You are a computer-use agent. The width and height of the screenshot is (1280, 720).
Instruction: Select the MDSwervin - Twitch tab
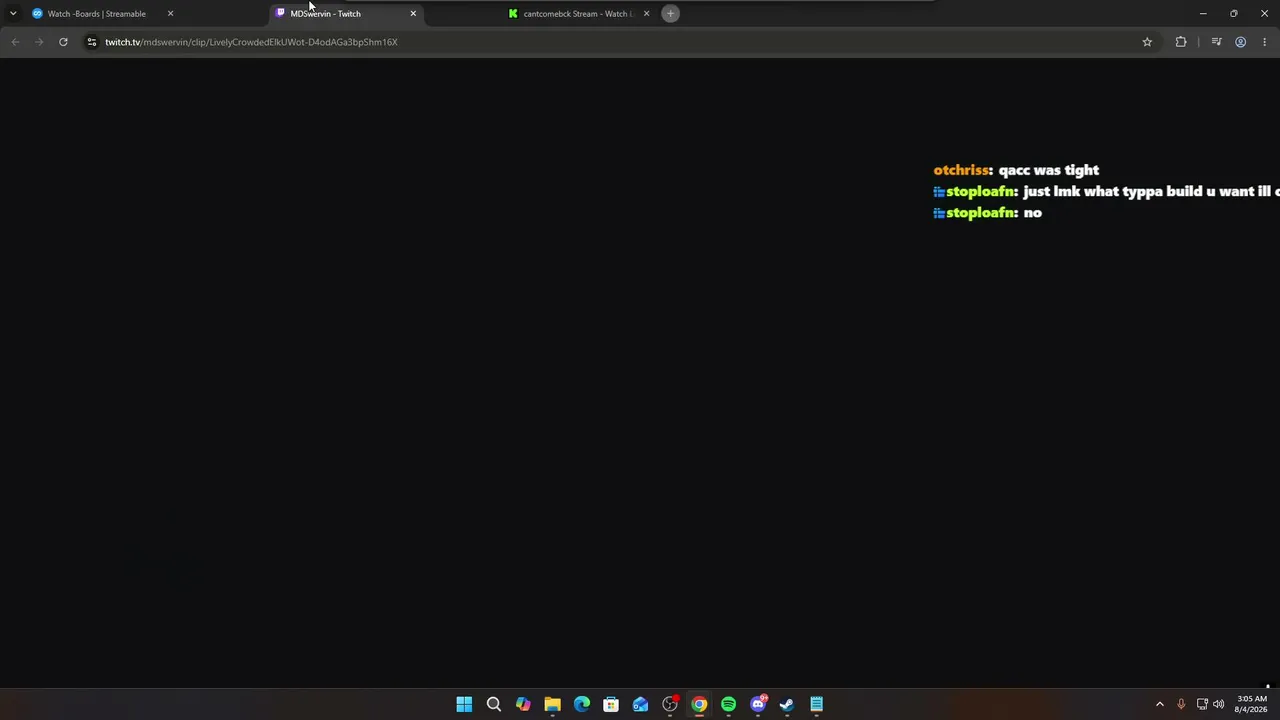pos(325,14)
